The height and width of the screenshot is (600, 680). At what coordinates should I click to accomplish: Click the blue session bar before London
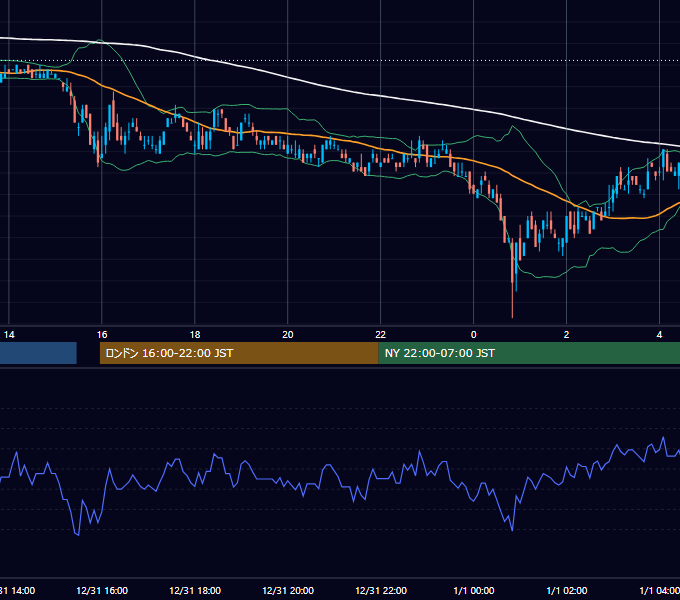[38, 353]
